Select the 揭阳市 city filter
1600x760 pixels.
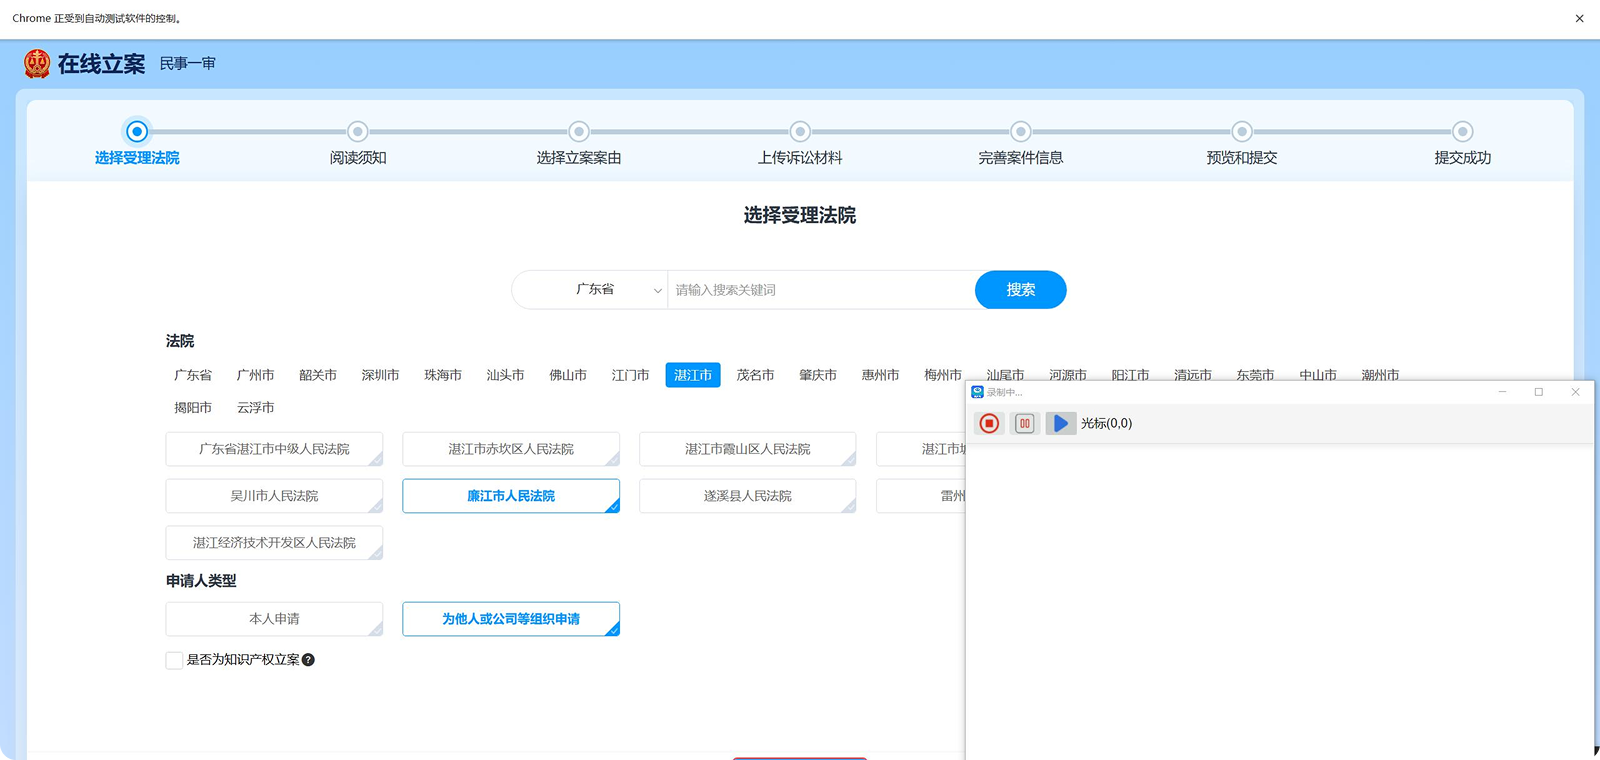[193, 408]
